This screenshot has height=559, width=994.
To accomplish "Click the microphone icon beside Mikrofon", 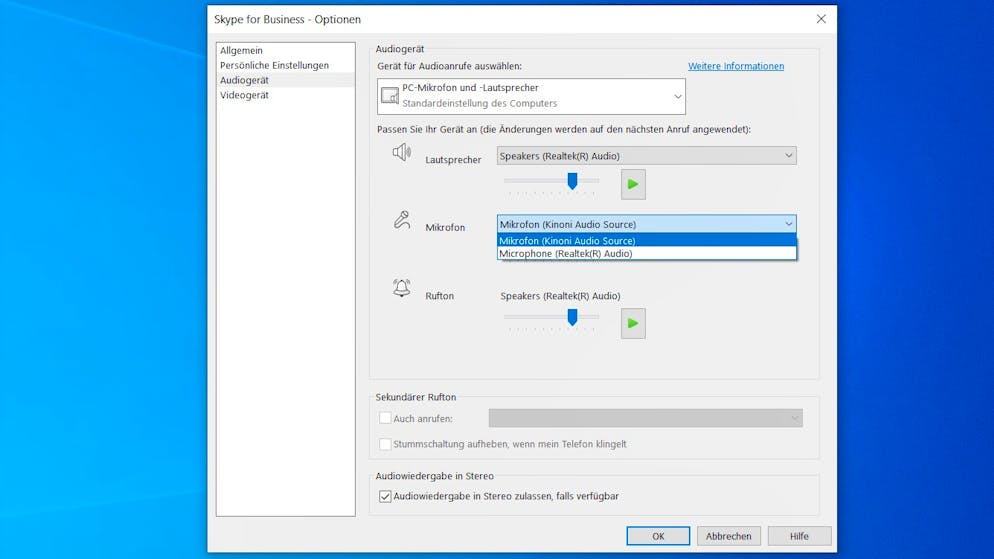I will pos(402,220).
